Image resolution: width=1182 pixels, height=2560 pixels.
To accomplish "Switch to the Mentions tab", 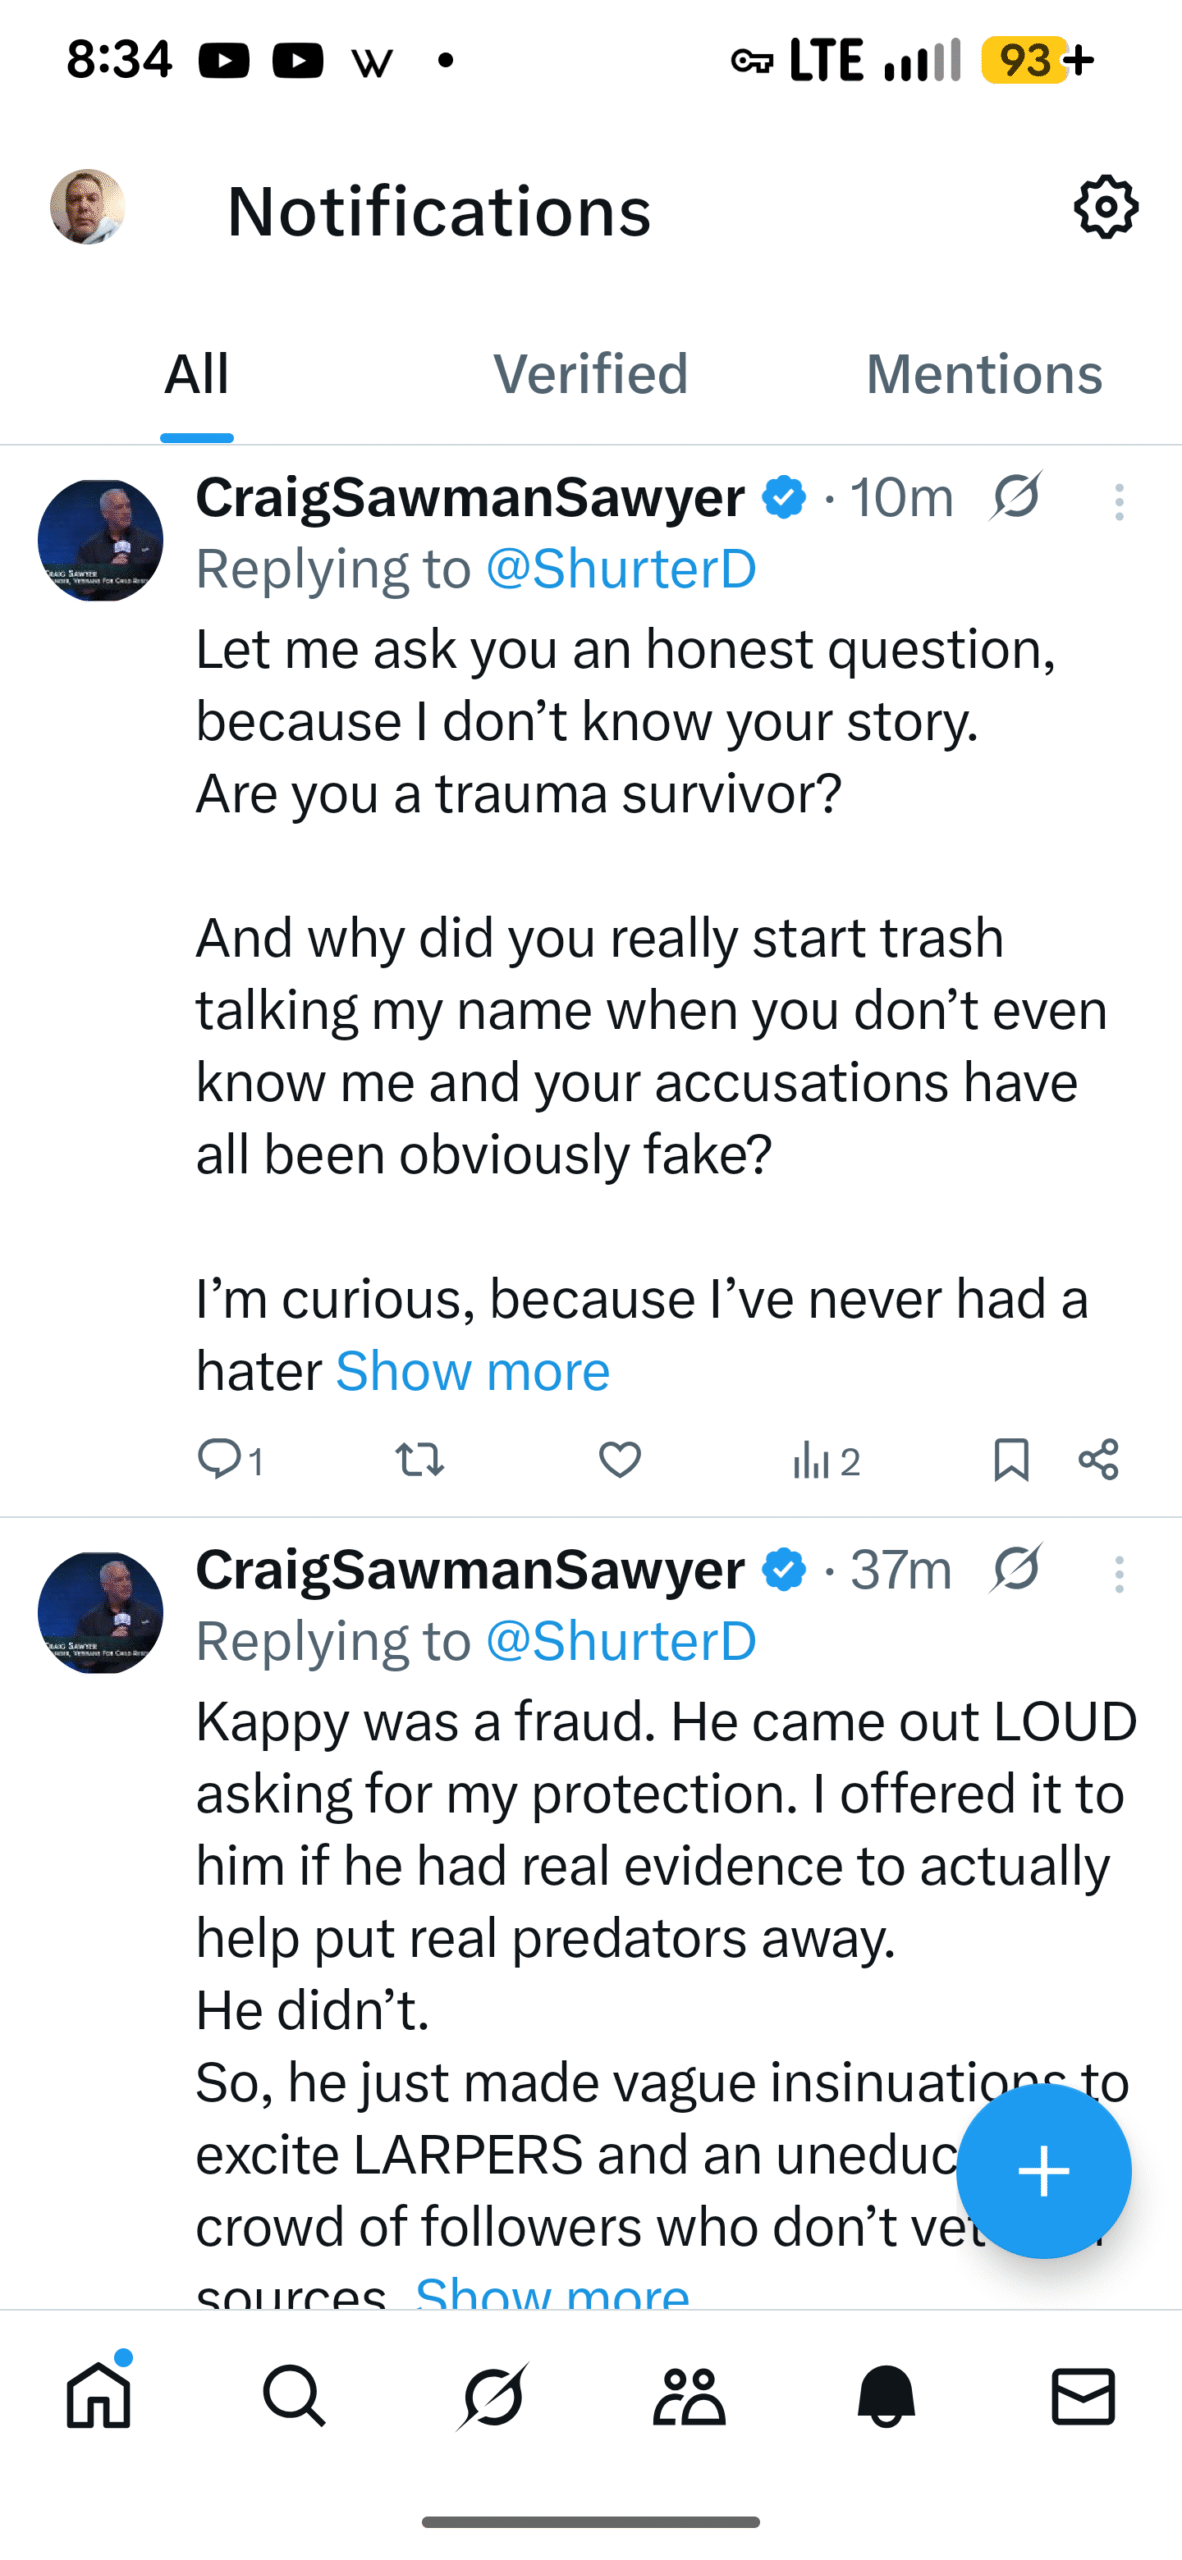I will [984, 374].
